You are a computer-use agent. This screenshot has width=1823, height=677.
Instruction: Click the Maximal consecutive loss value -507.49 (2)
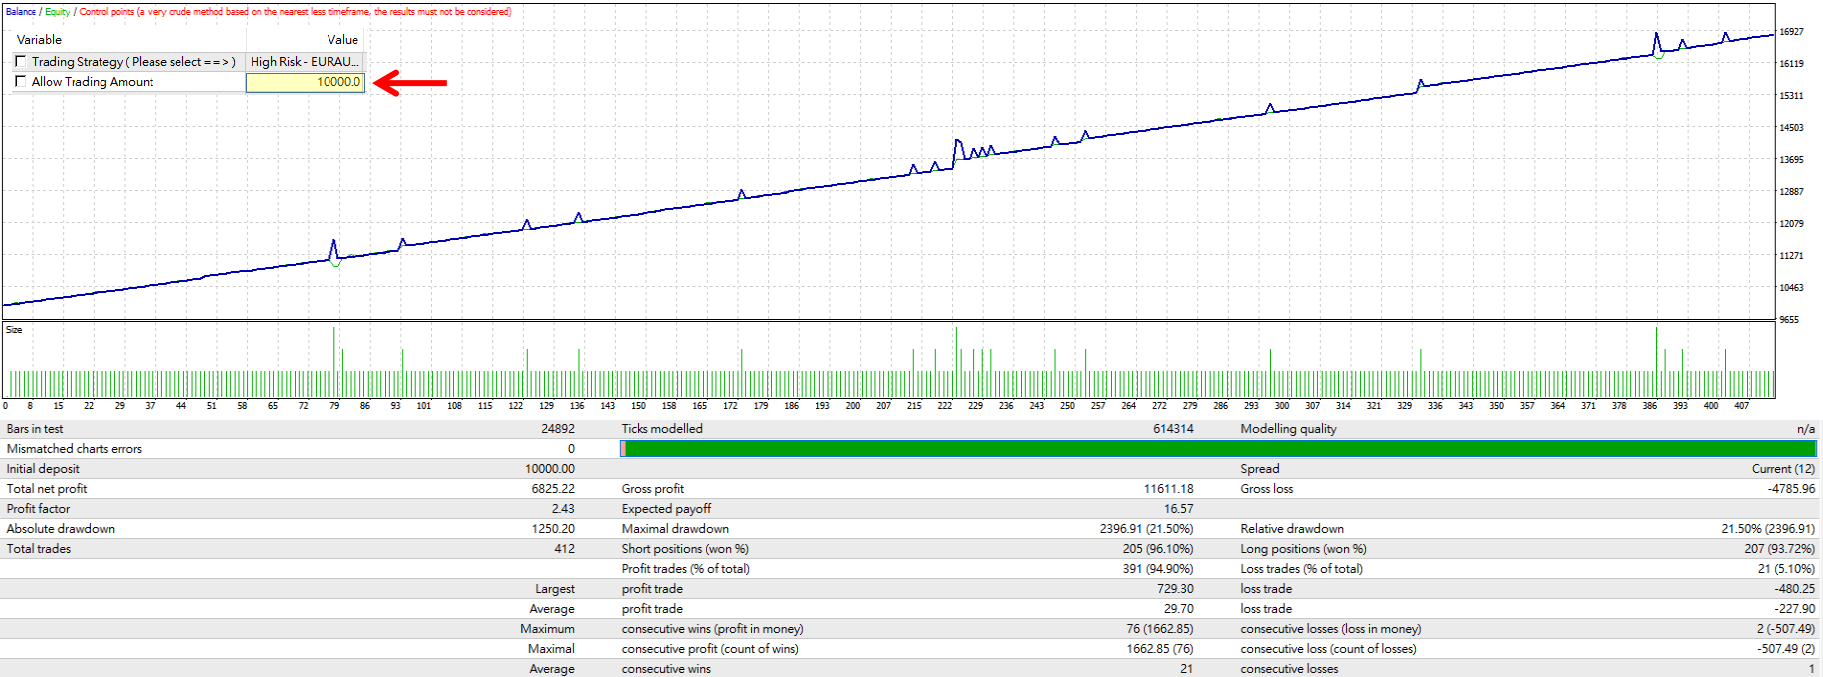click(1786, 649)
